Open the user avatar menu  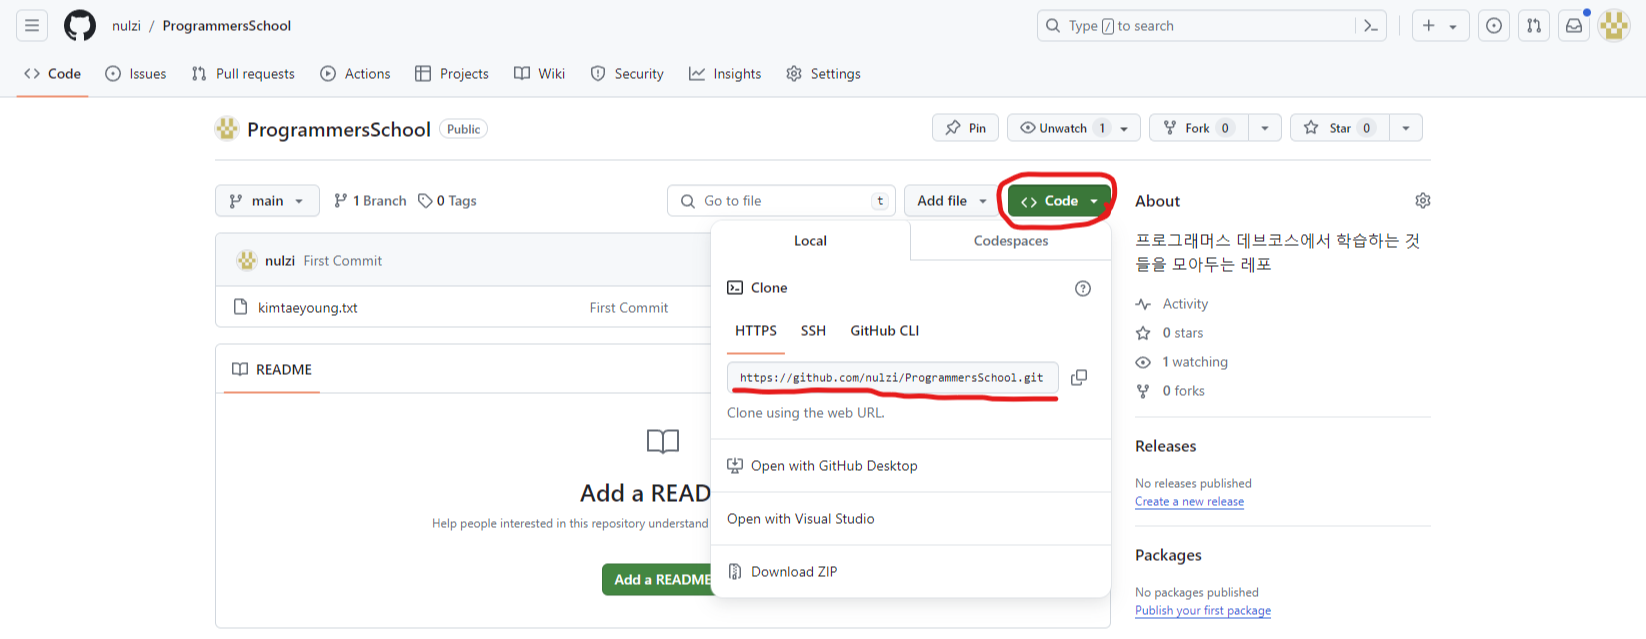point(1614,26)
